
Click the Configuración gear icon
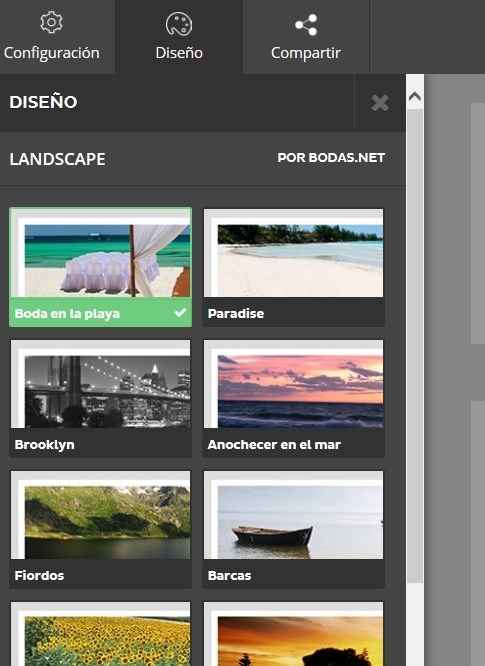(x=51, y=23)
